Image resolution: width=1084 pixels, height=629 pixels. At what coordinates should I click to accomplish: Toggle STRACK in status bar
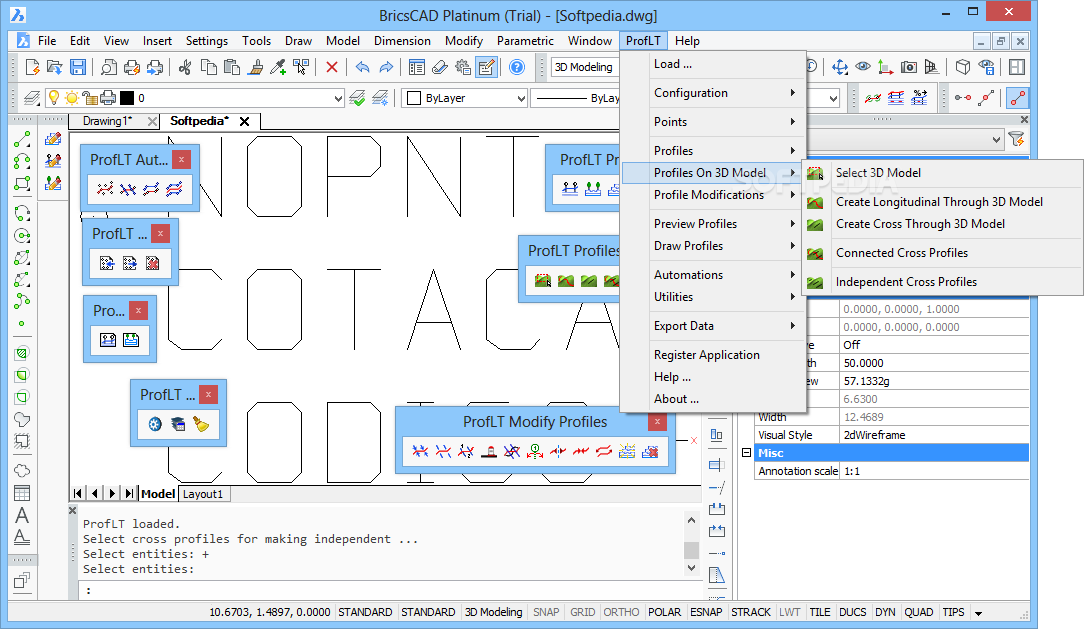pos(751,612)
